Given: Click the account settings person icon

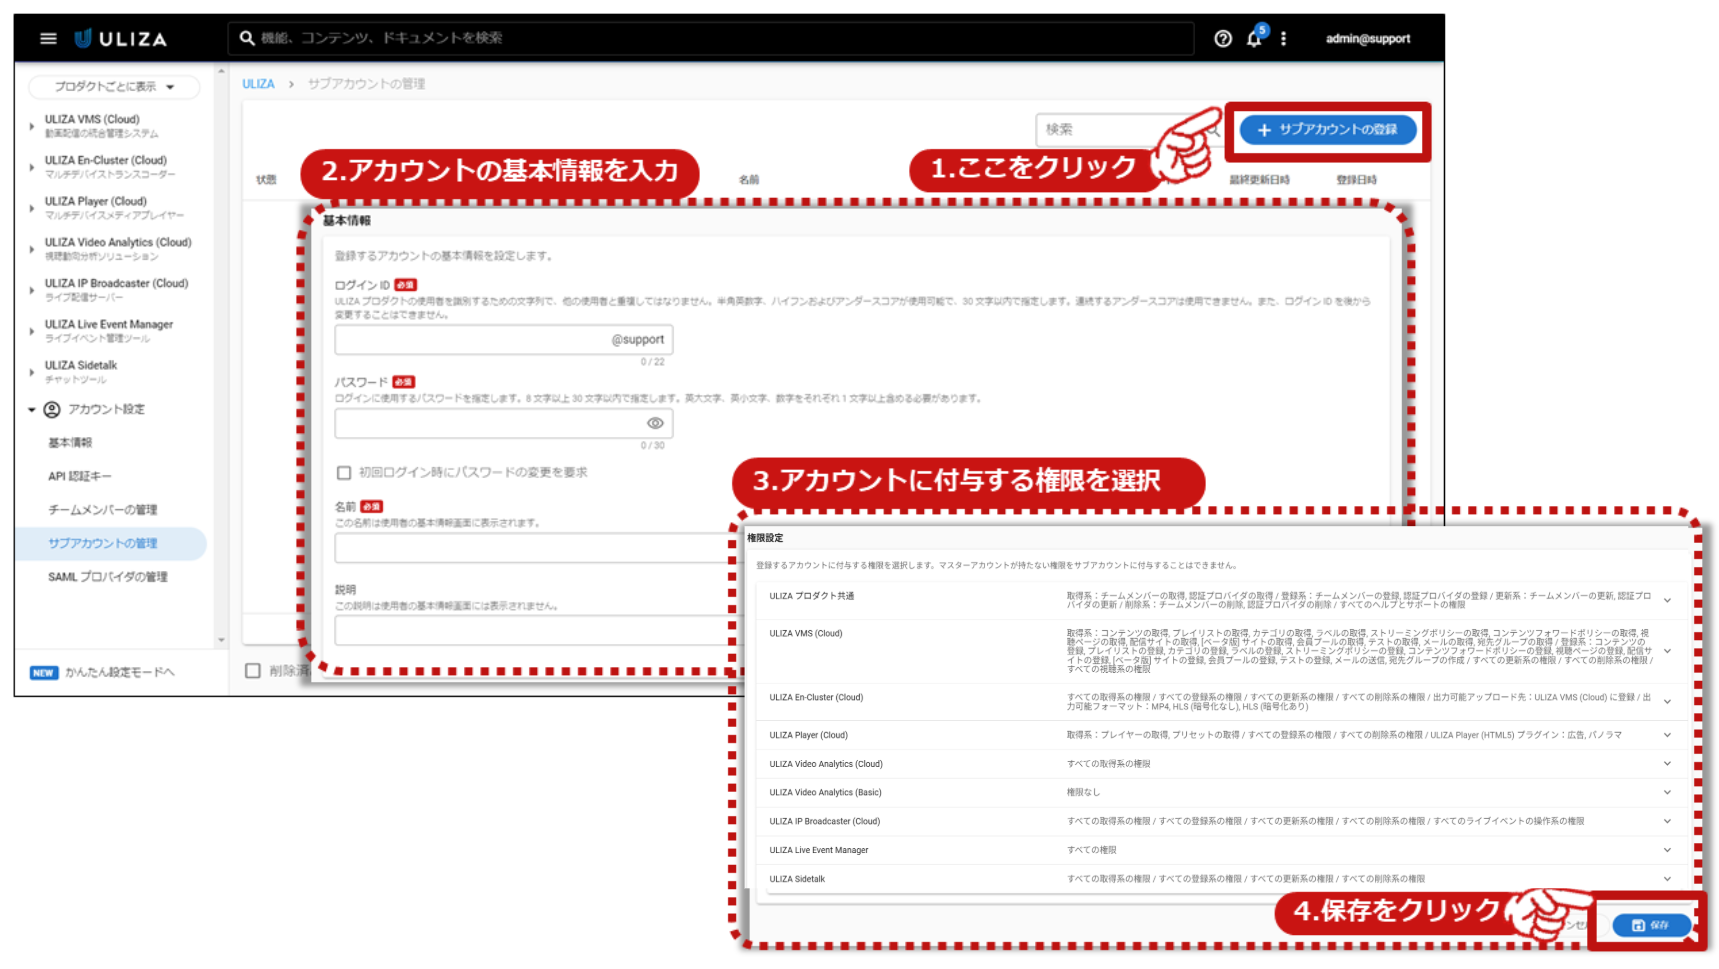Looking at the screenshot, I should pos(52,409).
